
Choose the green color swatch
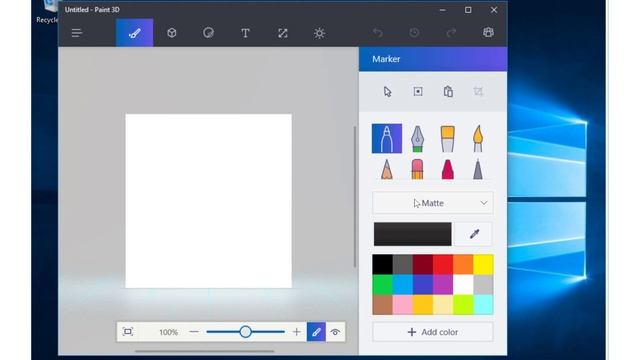tap(382, 284)
